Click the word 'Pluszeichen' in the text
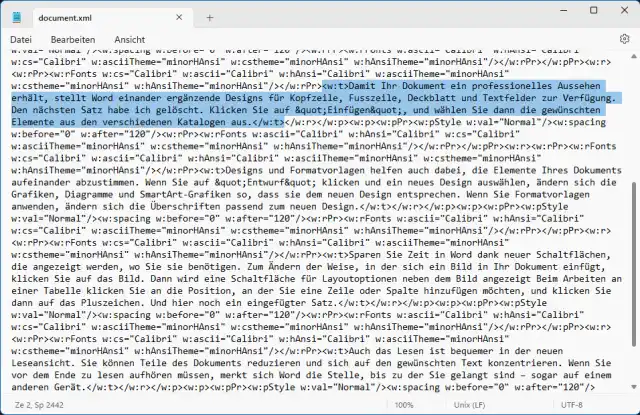The height and width of the screenshot is (415, 640). pyautogui.click(x=113, y=303)
